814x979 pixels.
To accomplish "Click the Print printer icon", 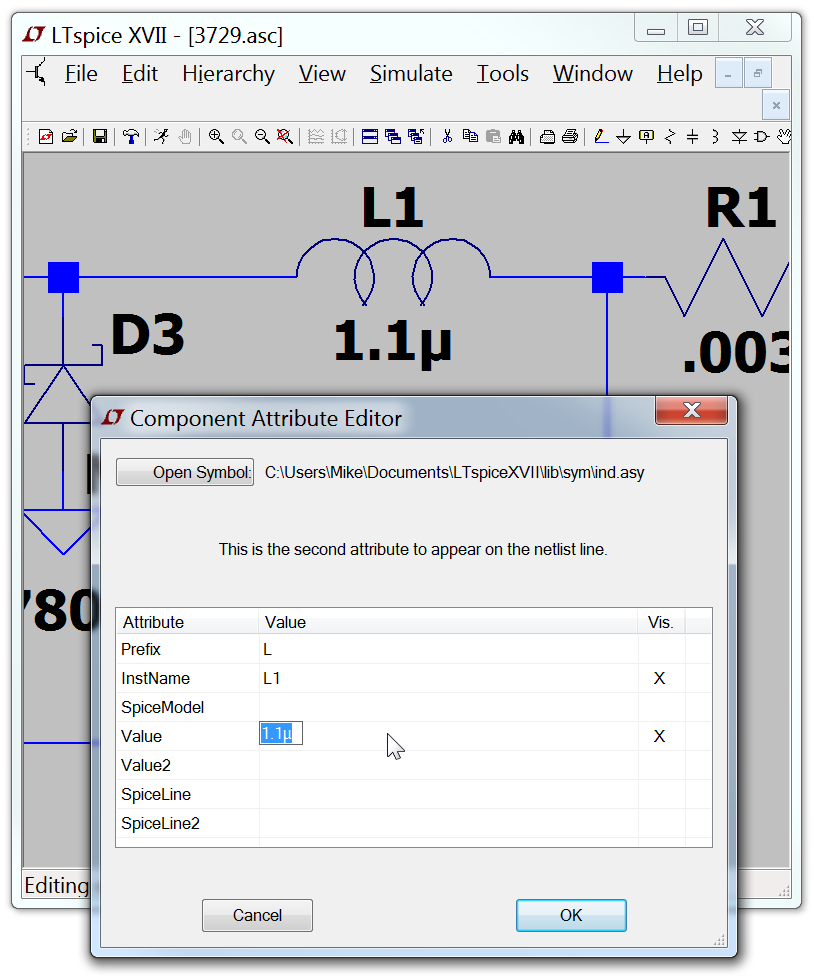I will tap(570, 137).
